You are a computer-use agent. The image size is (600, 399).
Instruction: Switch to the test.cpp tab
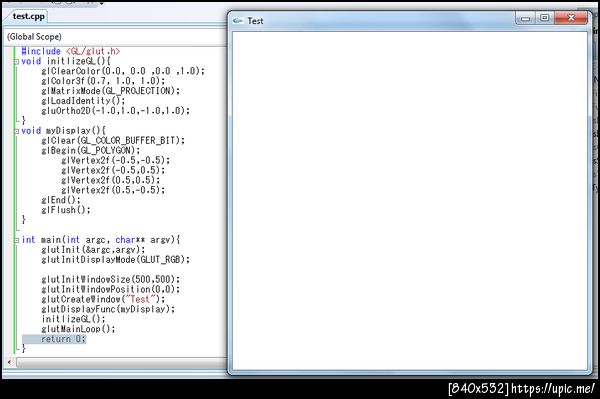click(28, 16)
